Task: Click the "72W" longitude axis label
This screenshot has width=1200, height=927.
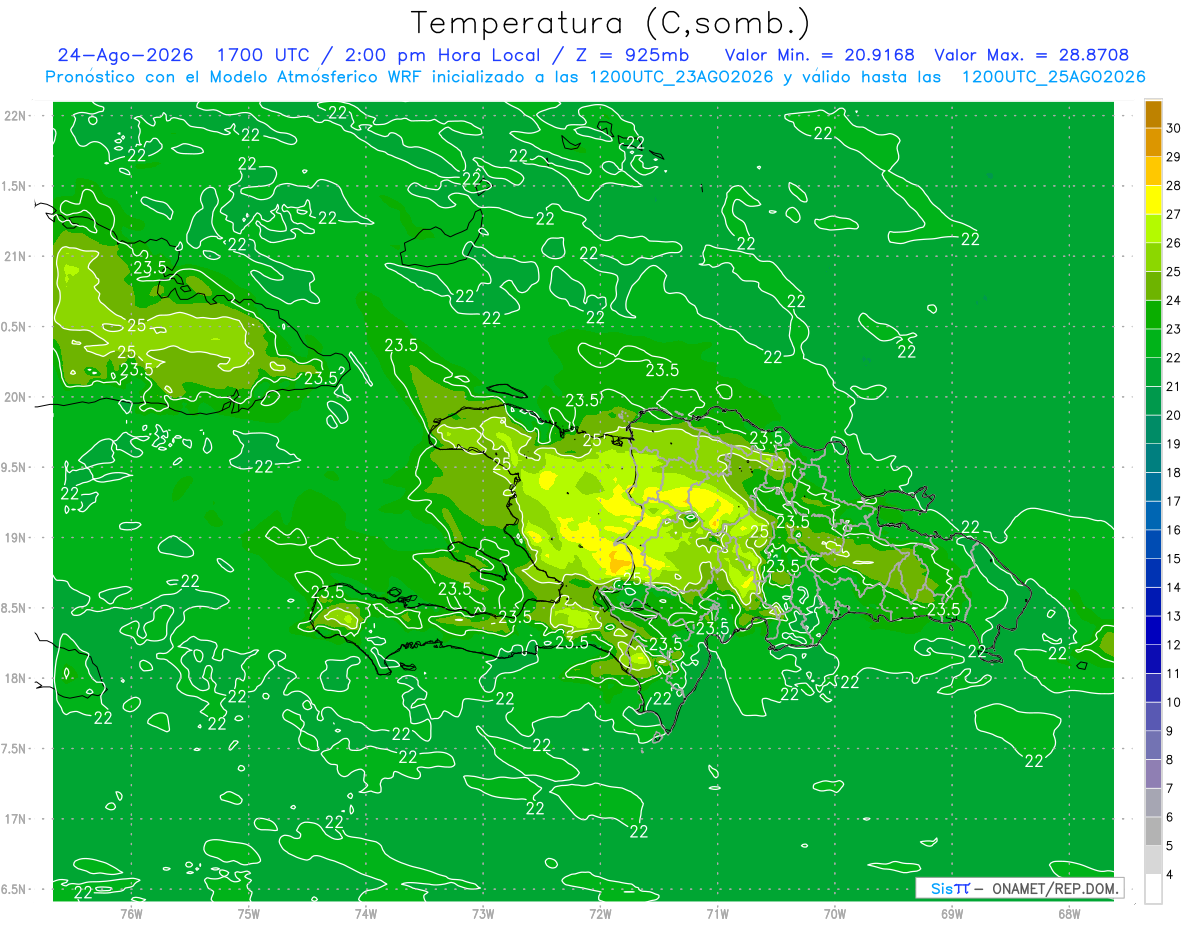Action: (x=600, y=913)
